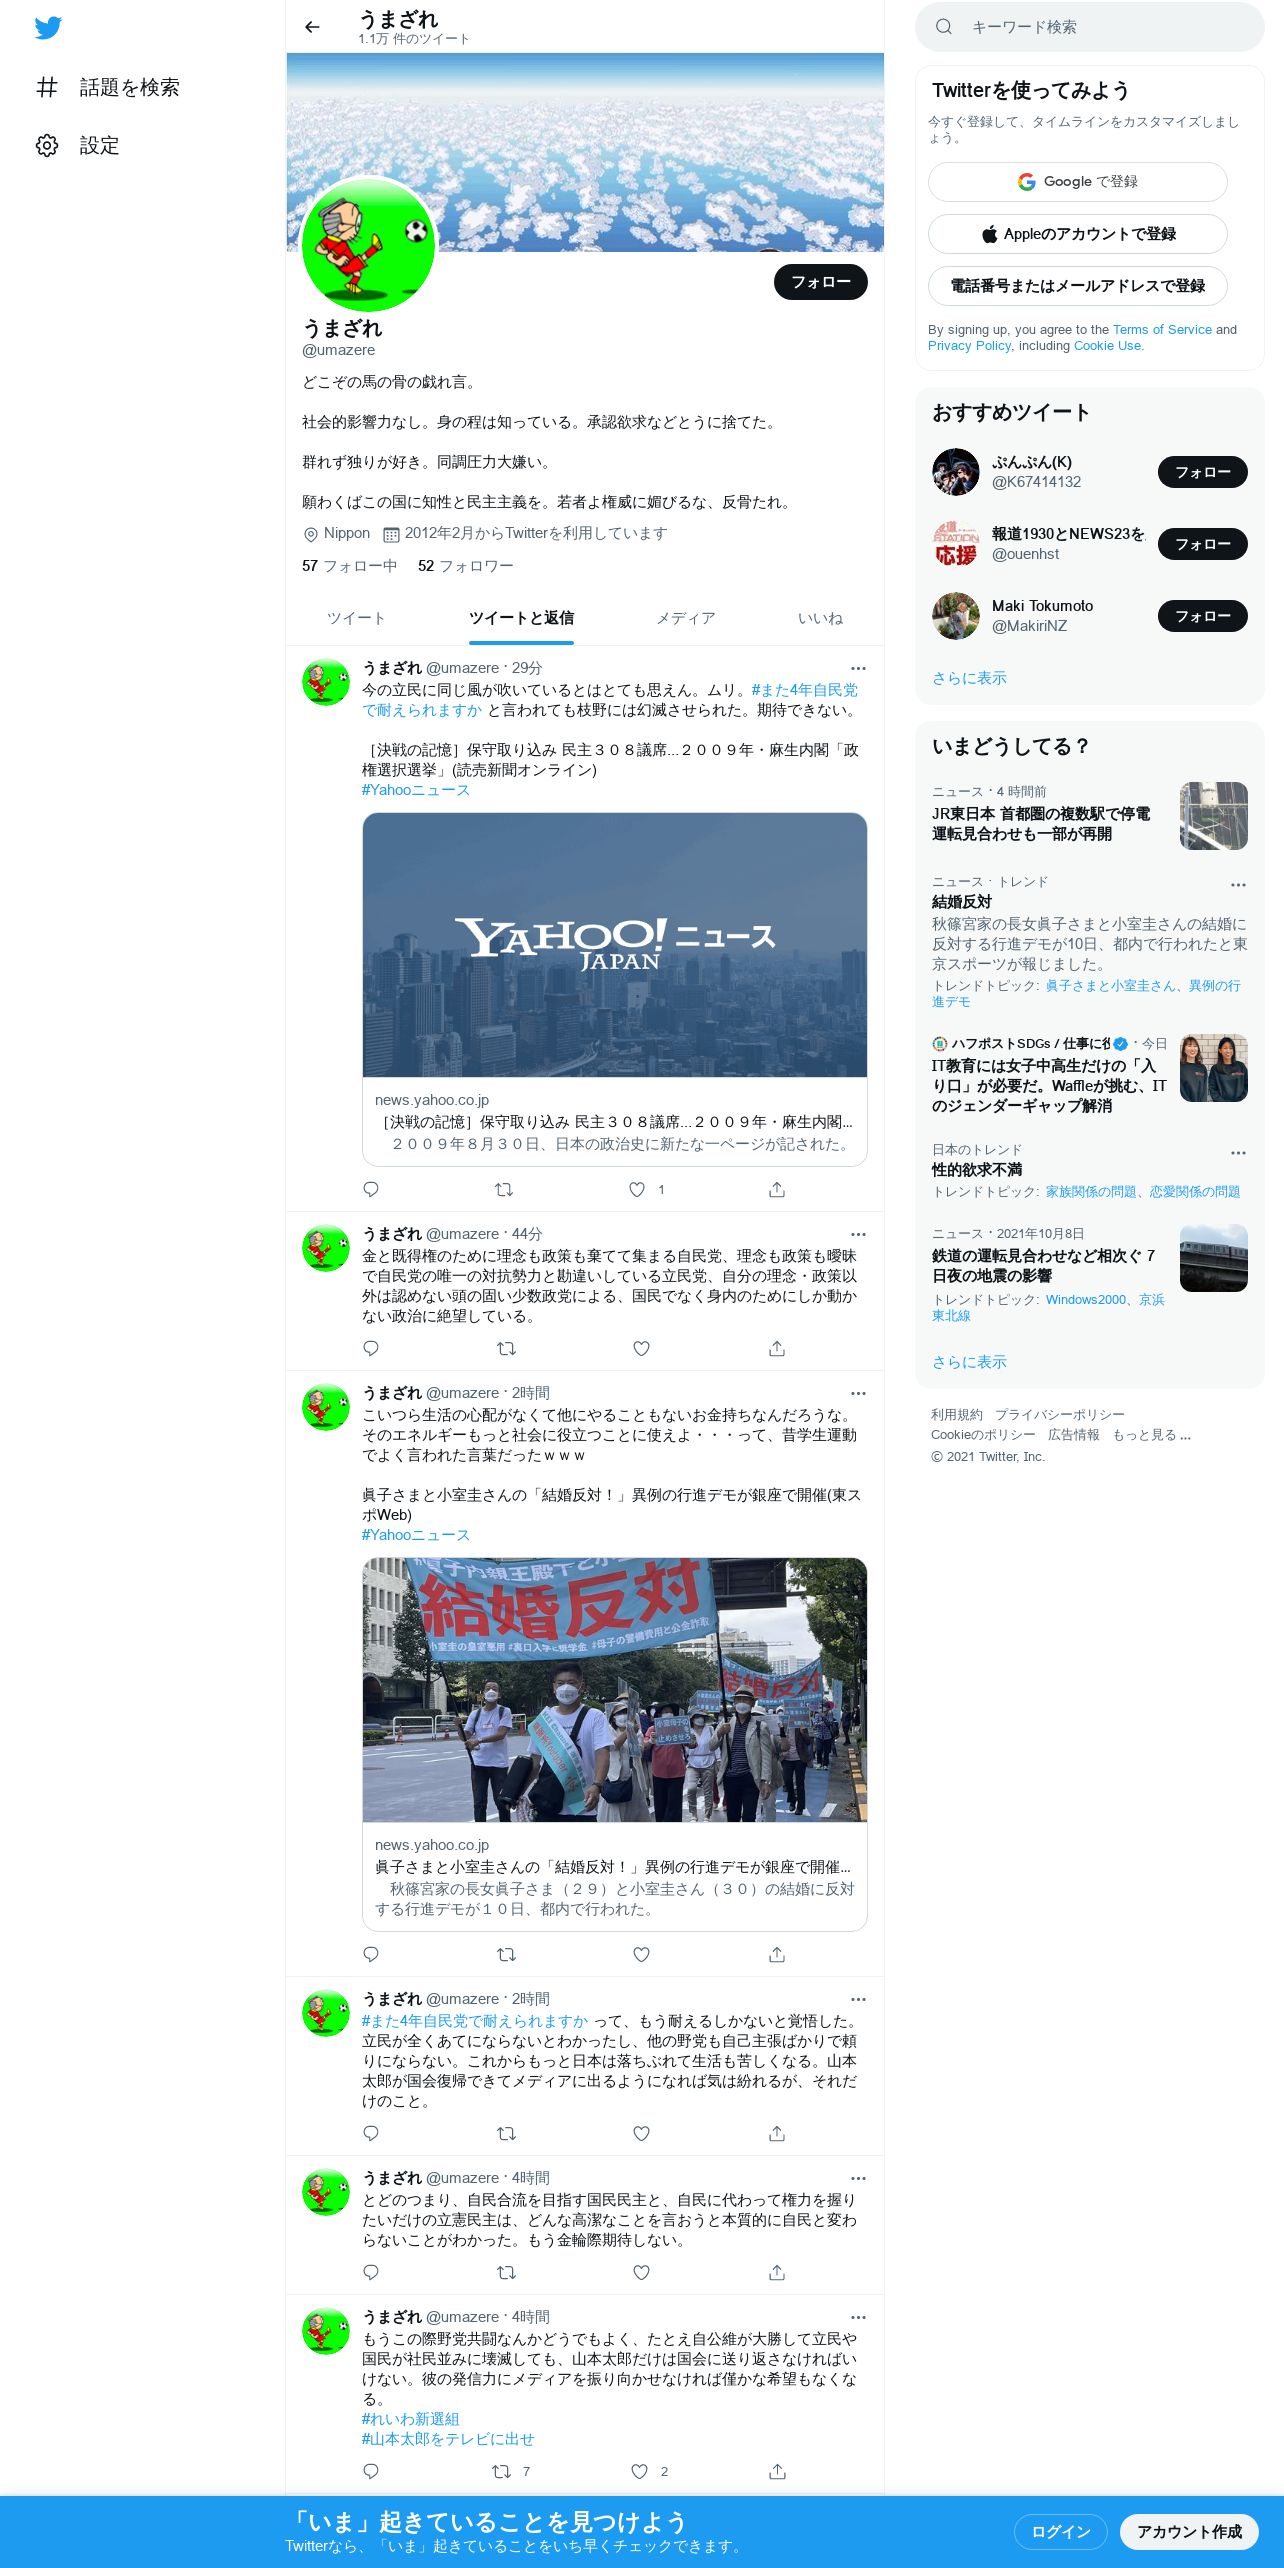The height and width of the screenshot is (2568, 1284).
Task: View the 52 フォロワー list
Action: (465, 566)
